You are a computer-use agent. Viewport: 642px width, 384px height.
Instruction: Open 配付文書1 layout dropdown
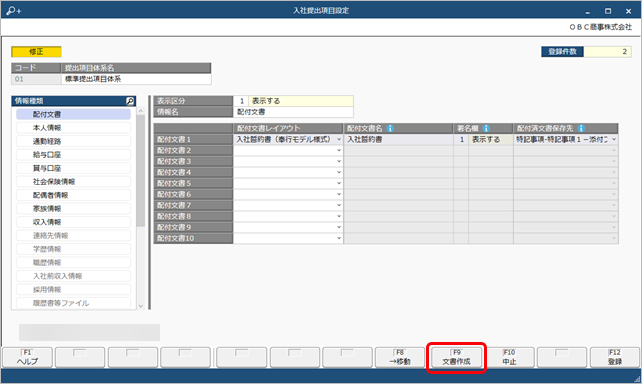click(339, 139)
